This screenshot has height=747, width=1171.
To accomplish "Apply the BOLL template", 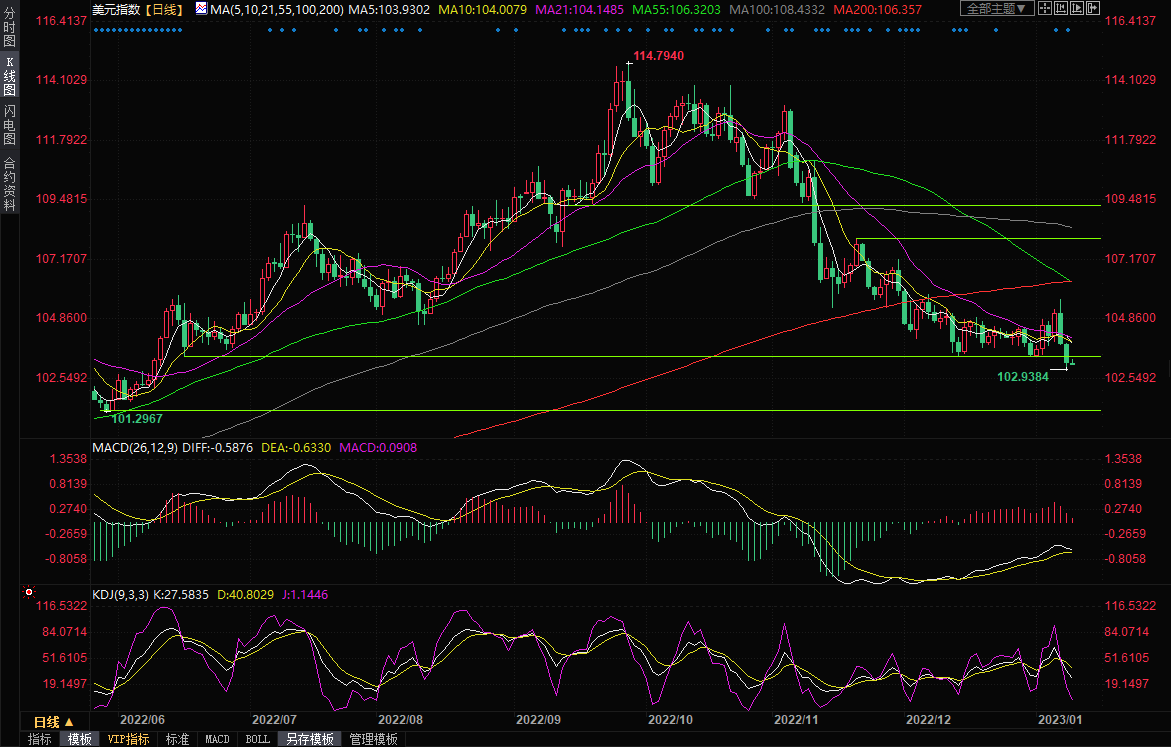I will coord(257,740).
